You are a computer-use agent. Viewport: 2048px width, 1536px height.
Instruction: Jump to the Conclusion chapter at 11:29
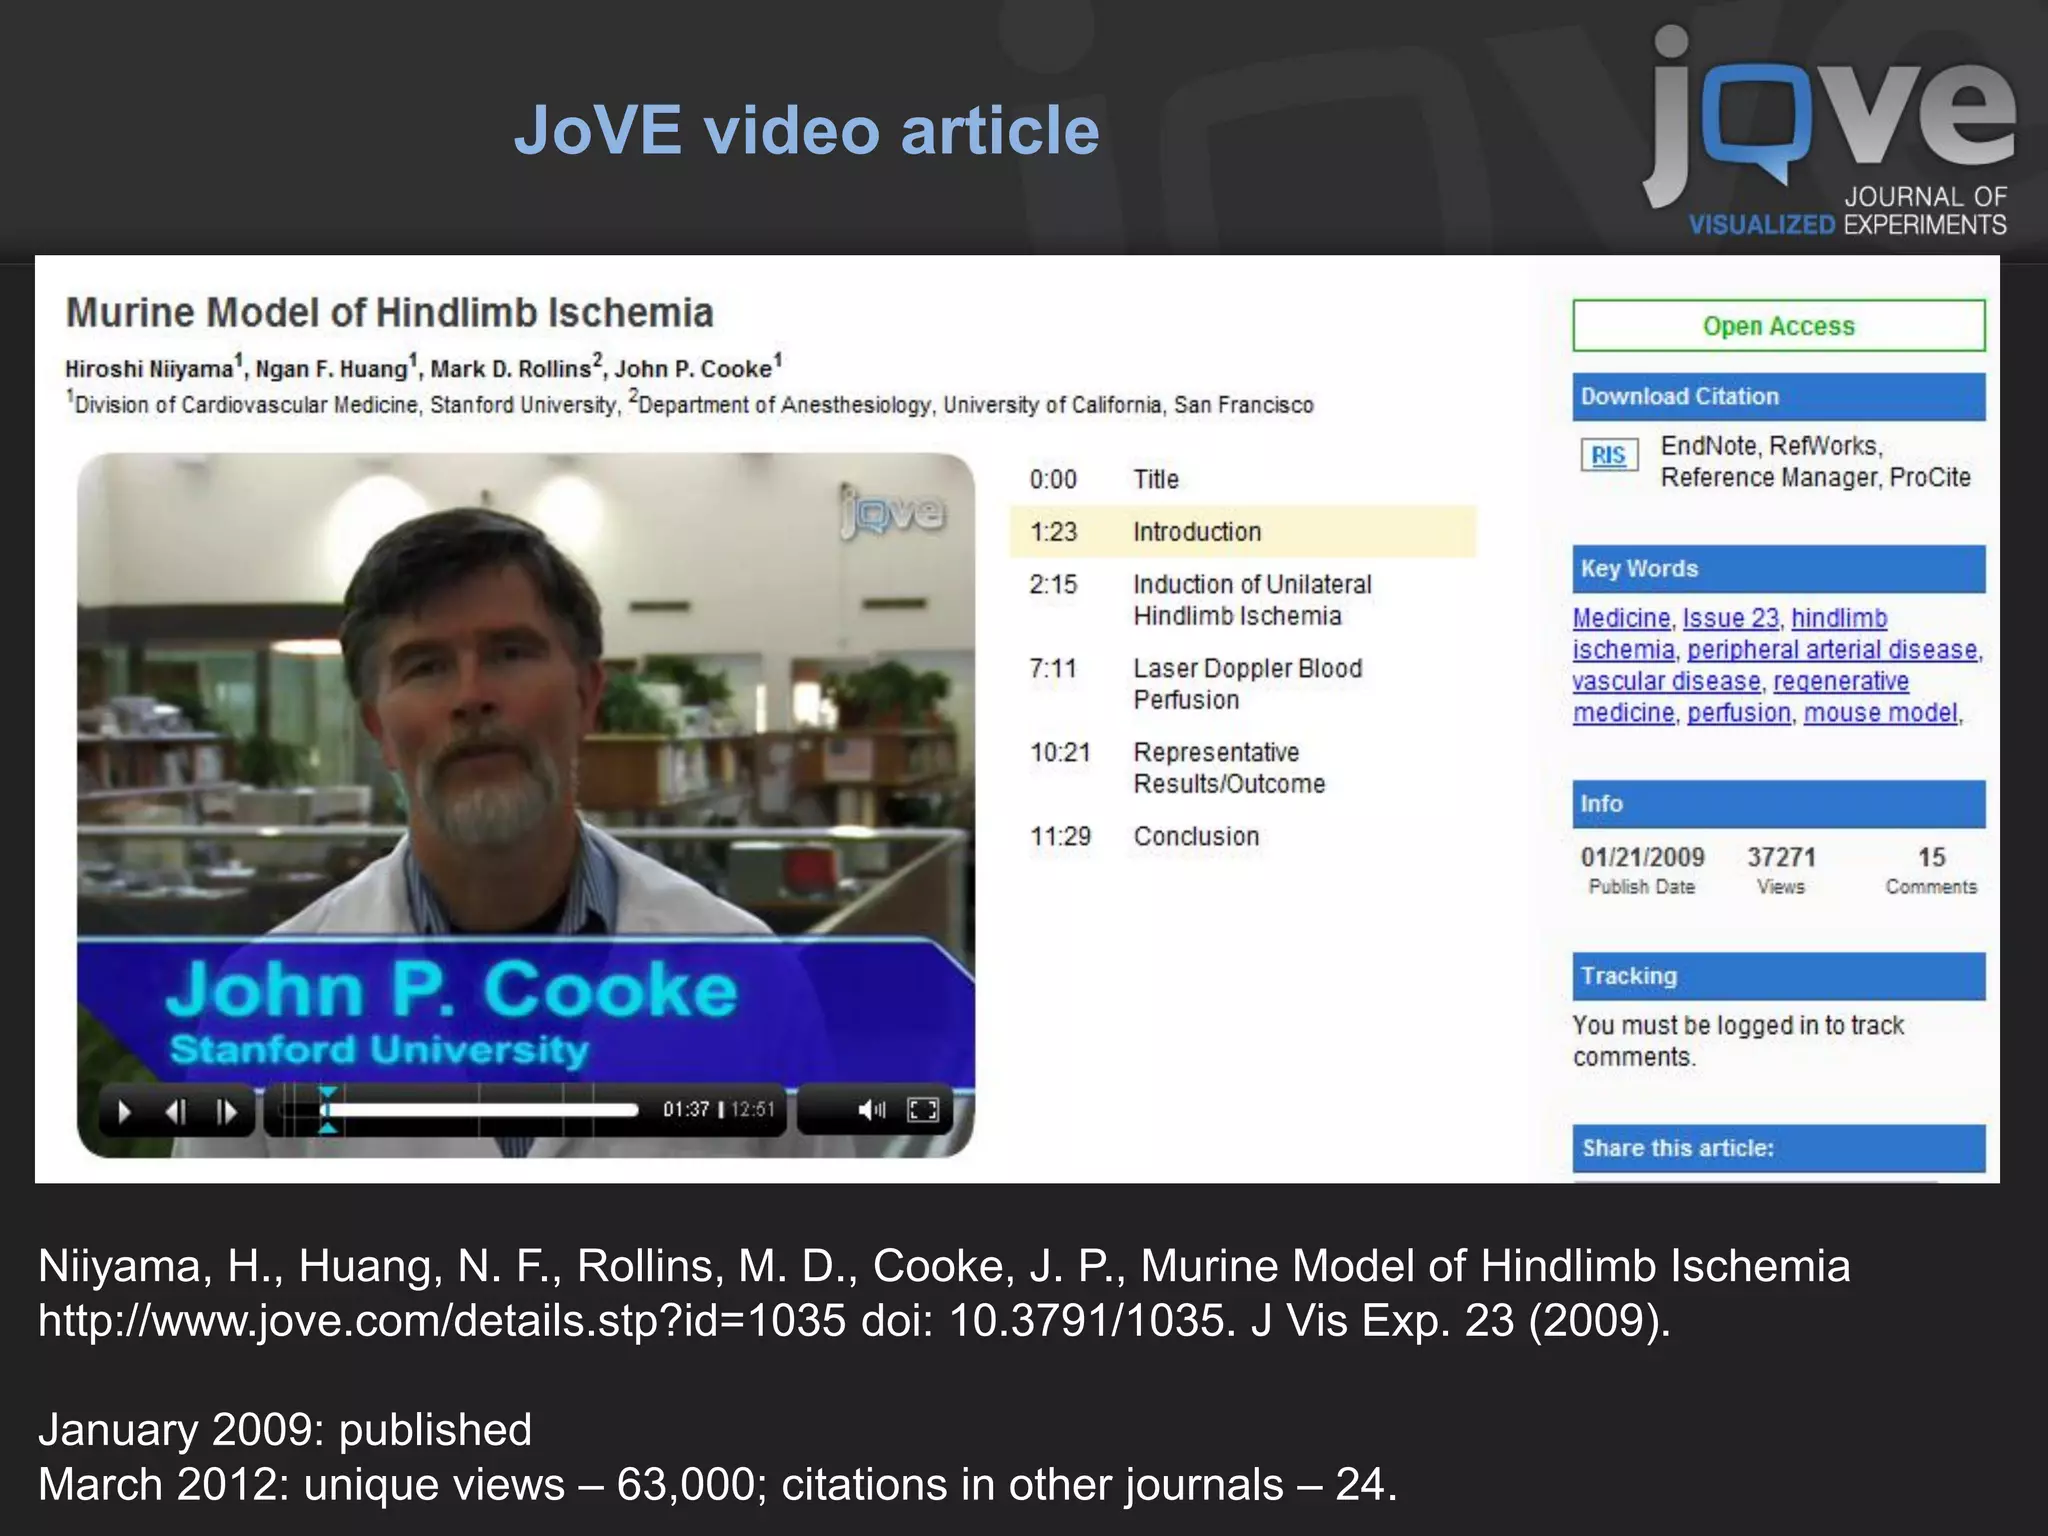pyautogui.click(x=1243, y=836)
